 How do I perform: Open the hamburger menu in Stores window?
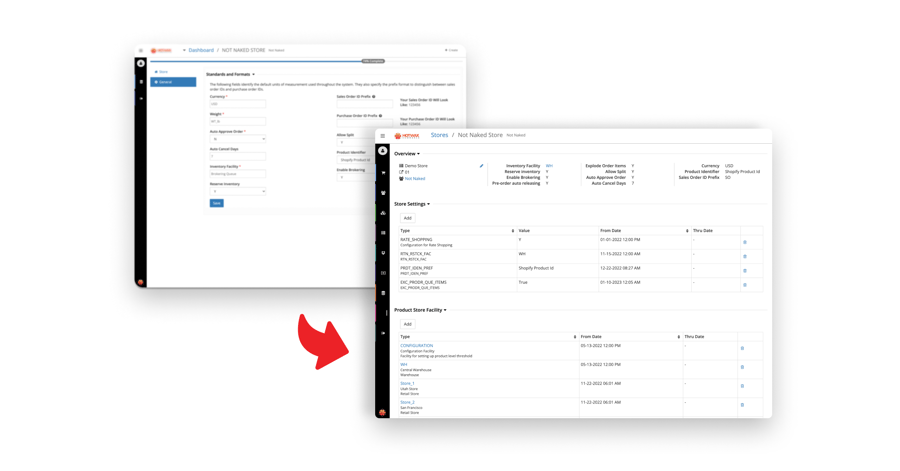pos(383,136)
